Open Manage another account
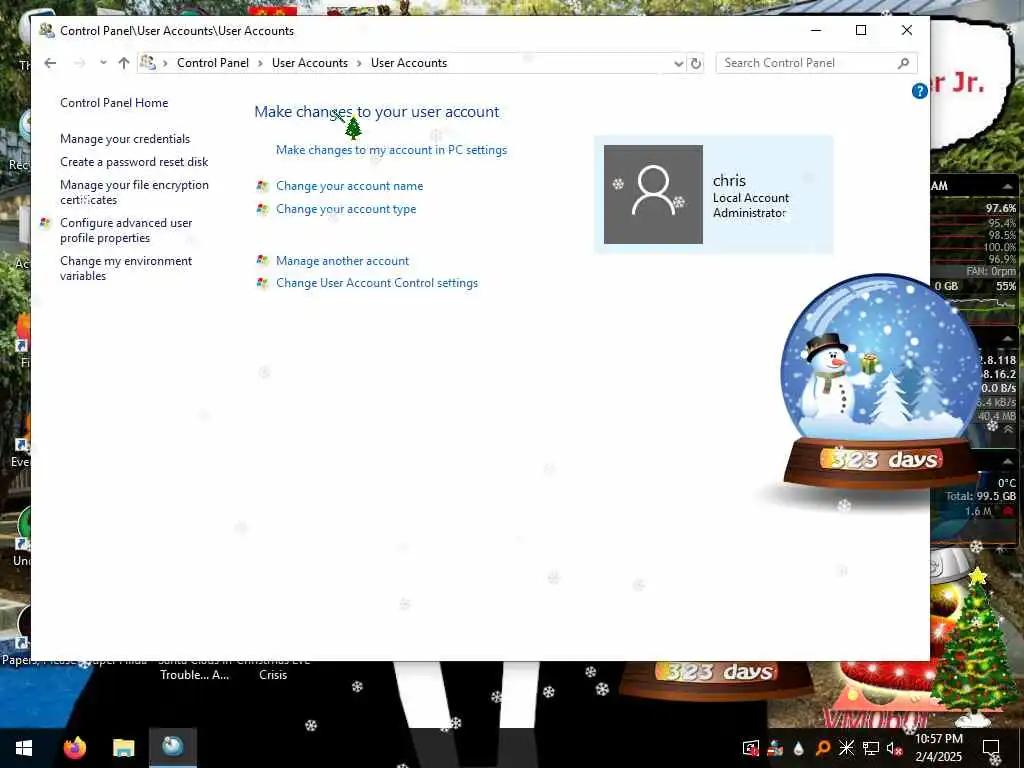 [342, 261]
